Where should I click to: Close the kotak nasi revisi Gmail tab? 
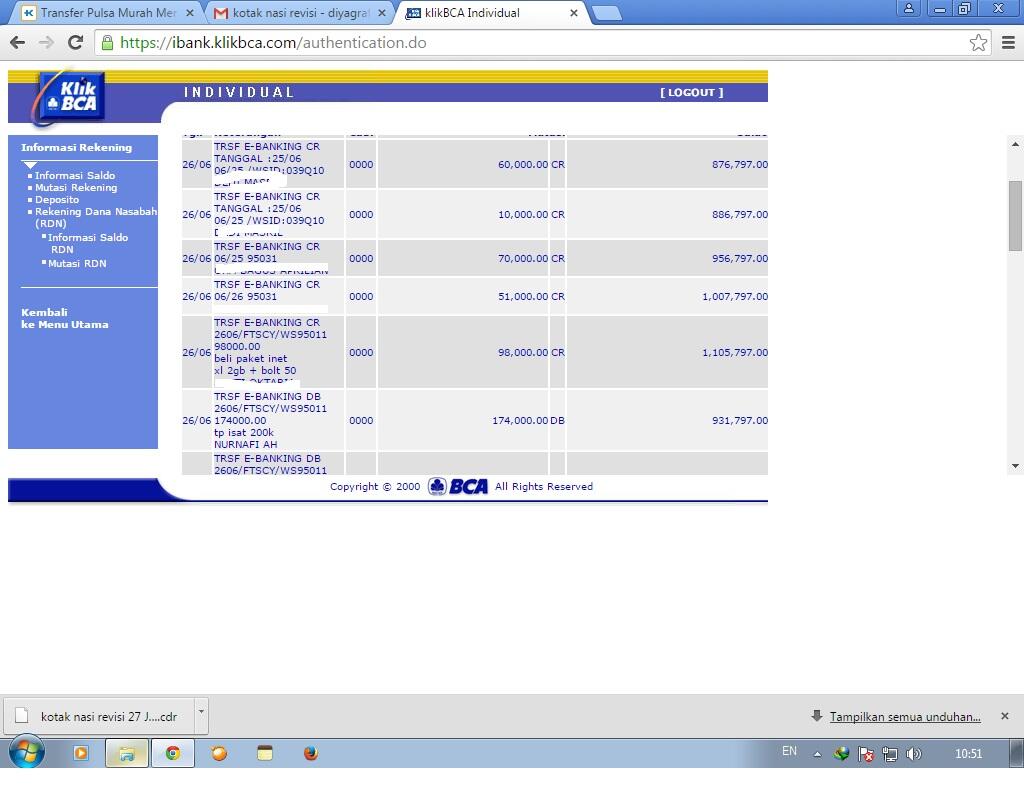(382, 13)
